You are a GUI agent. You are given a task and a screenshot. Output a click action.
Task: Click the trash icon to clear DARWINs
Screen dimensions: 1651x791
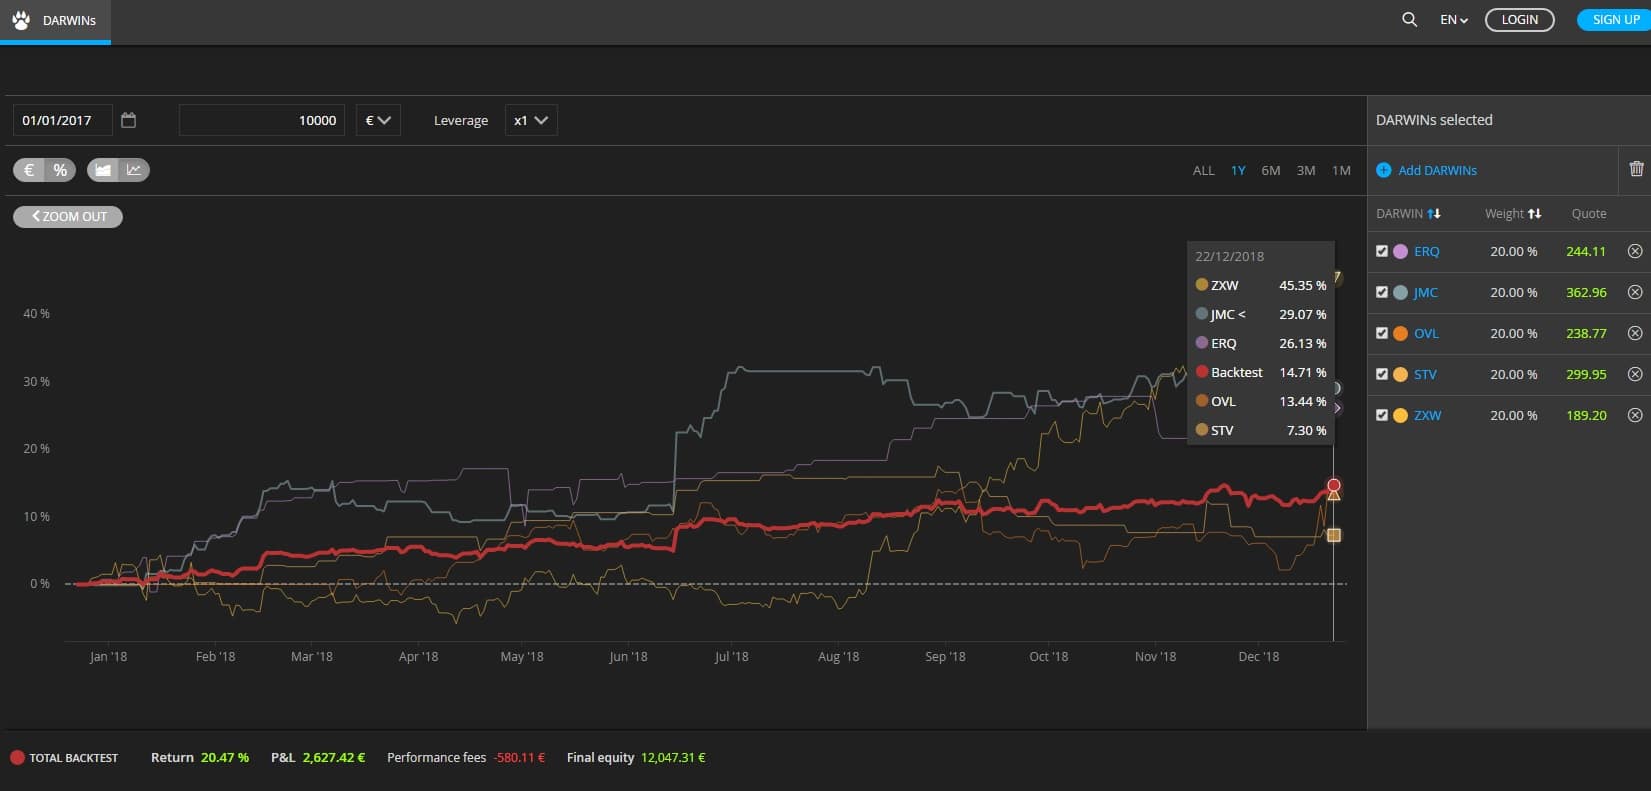[1636, 169]
